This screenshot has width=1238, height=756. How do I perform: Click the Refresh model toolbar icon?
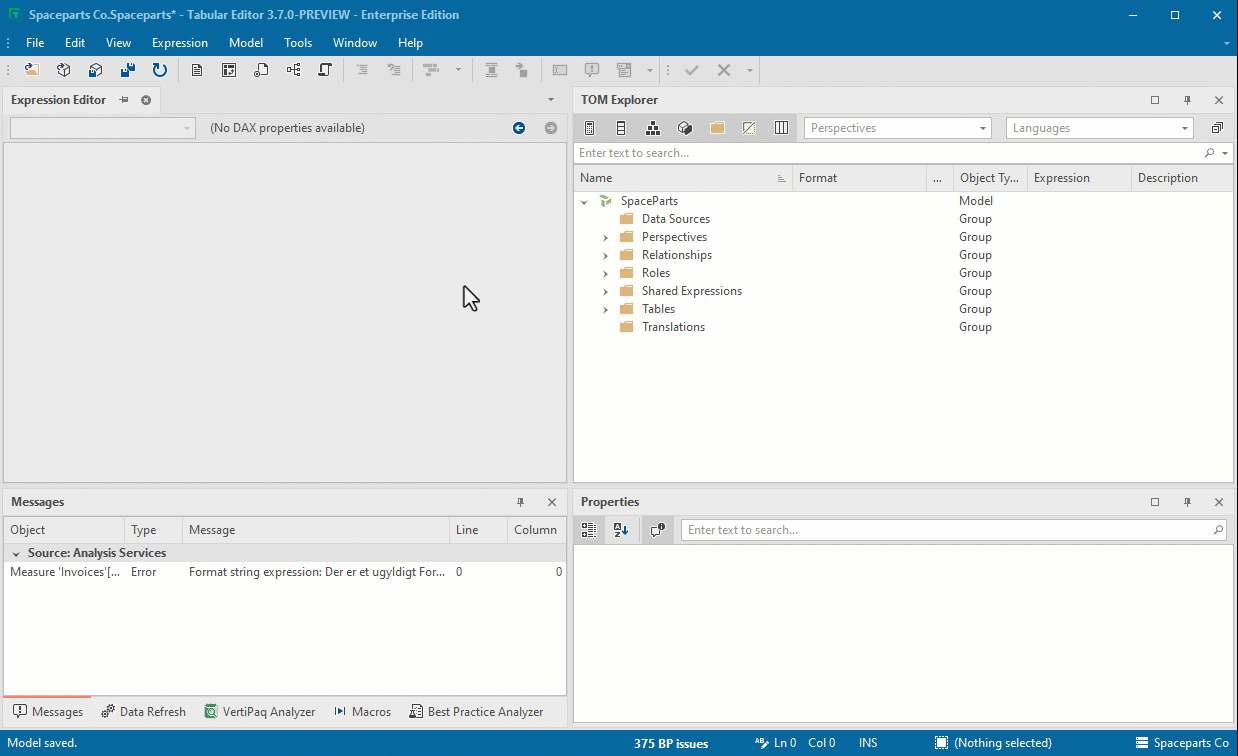coord(159,70)
